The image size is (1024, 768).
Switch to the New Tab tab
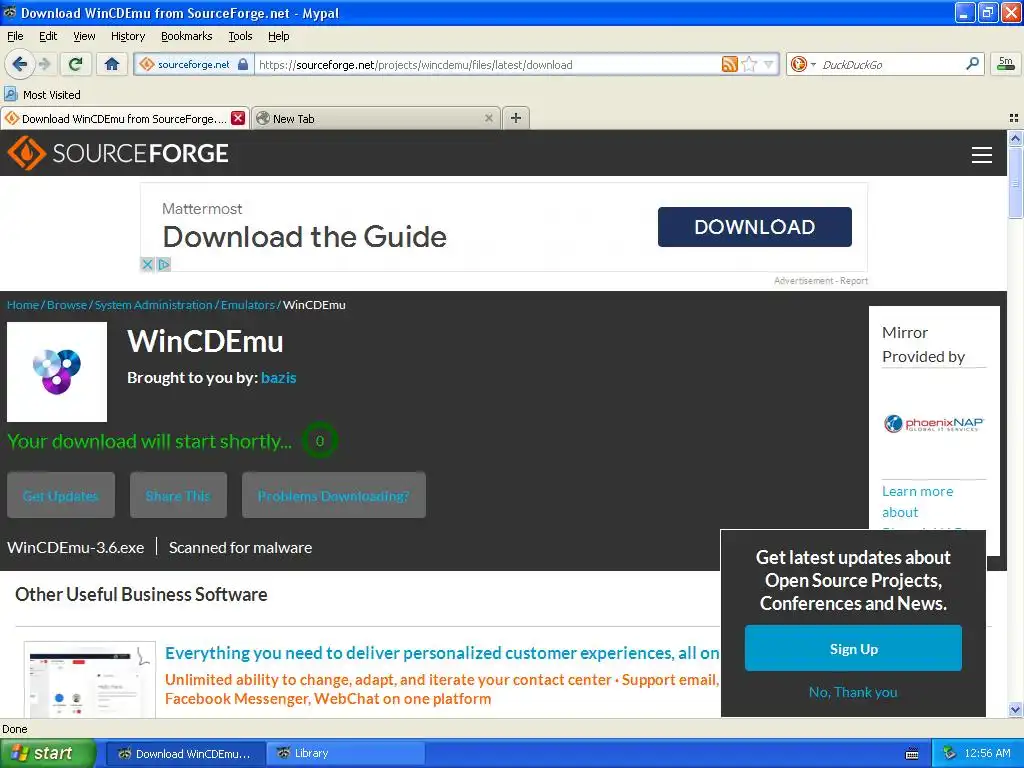[376, 118]
